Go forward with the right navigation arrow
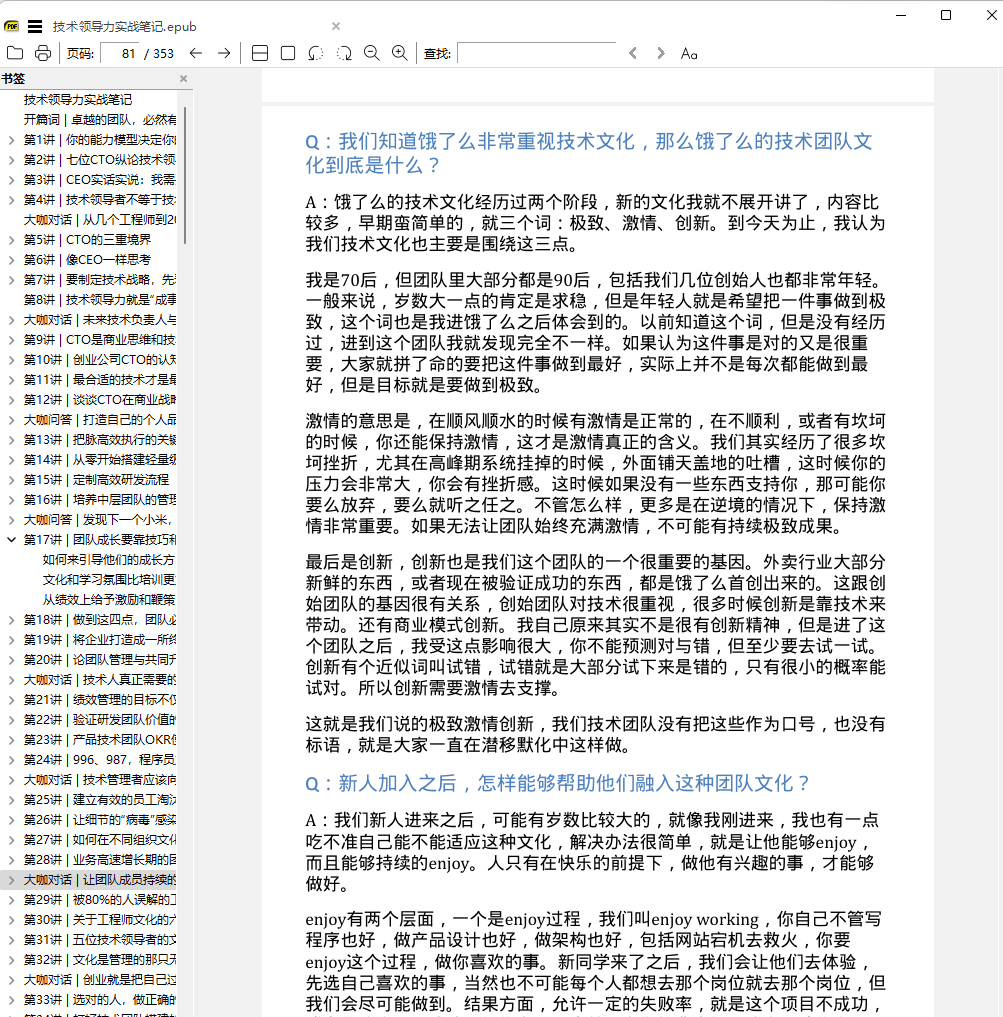Image resolution: width=1003 pixels, height=1017 pixels. point(225,53)
